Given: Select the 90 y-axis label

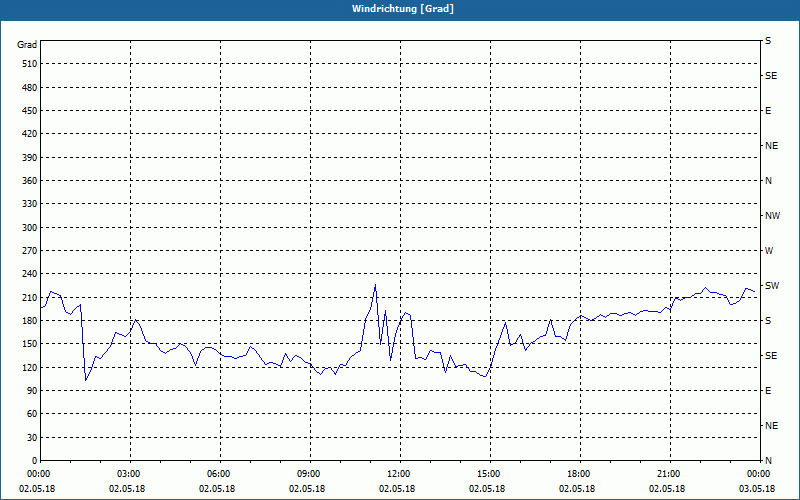Looking at the screenshot, I should 32,391.
